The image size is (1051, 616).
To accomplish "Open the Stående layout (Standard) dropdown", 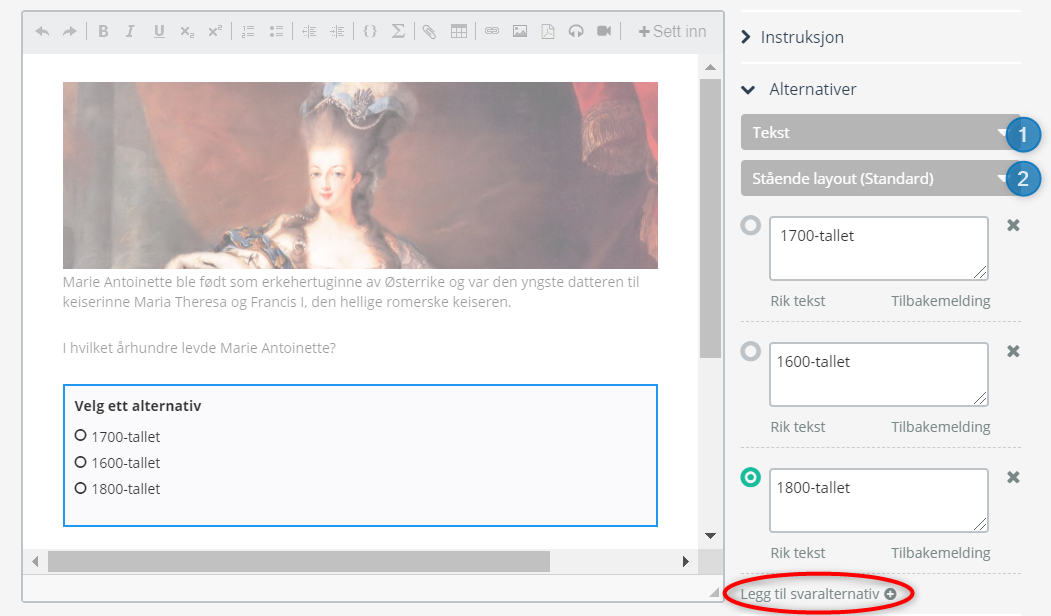I will pos(881,178).
